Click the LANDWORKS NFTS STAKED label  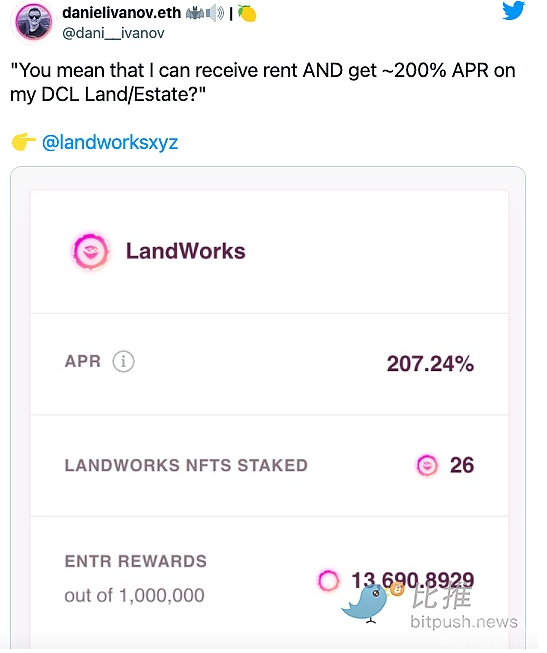(186, 465)
